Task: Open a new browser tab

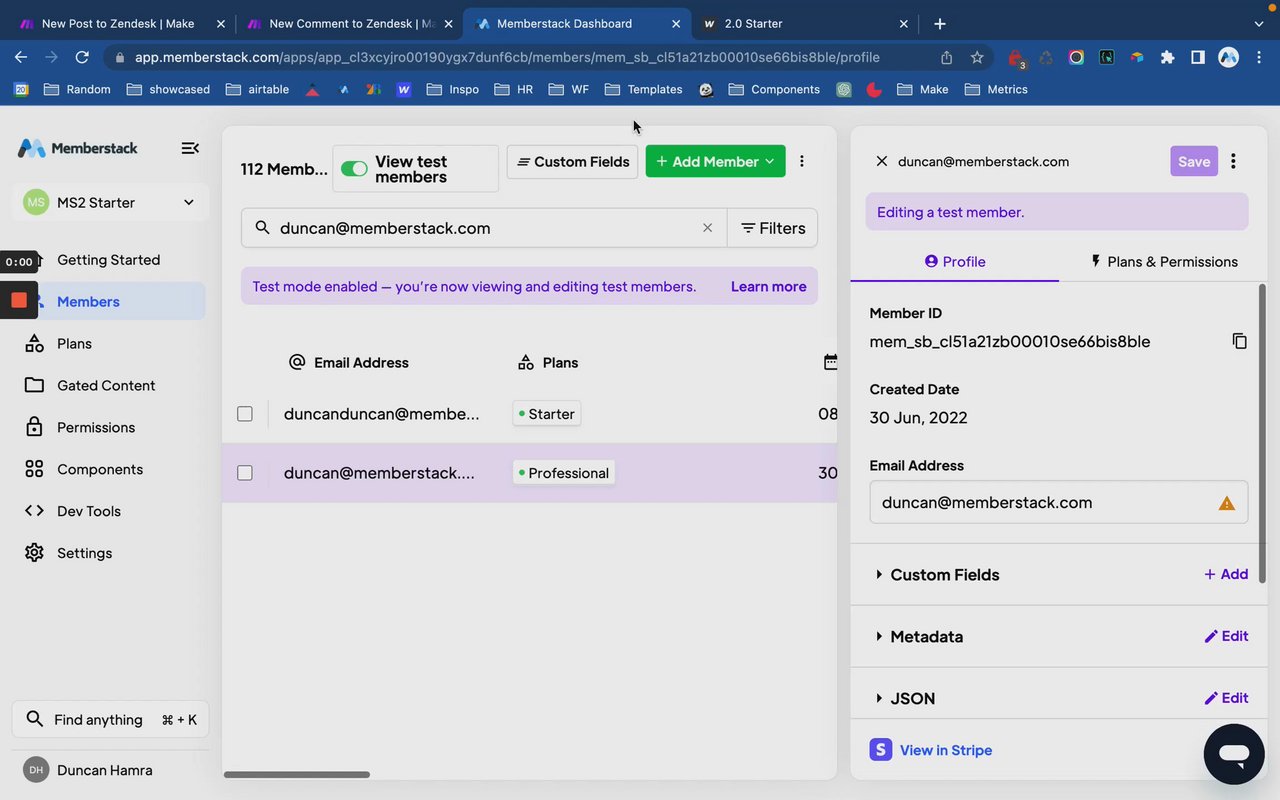Action: click(x=939, y=23)
